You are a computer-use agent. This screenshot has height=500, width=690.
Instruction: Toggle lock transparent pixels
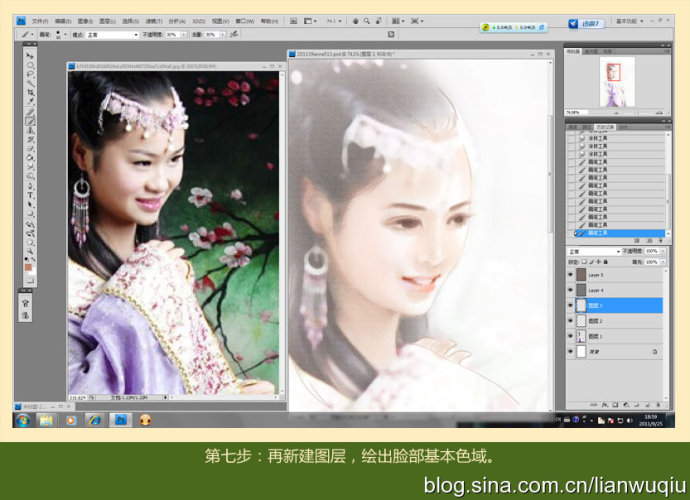coord(584,262)
